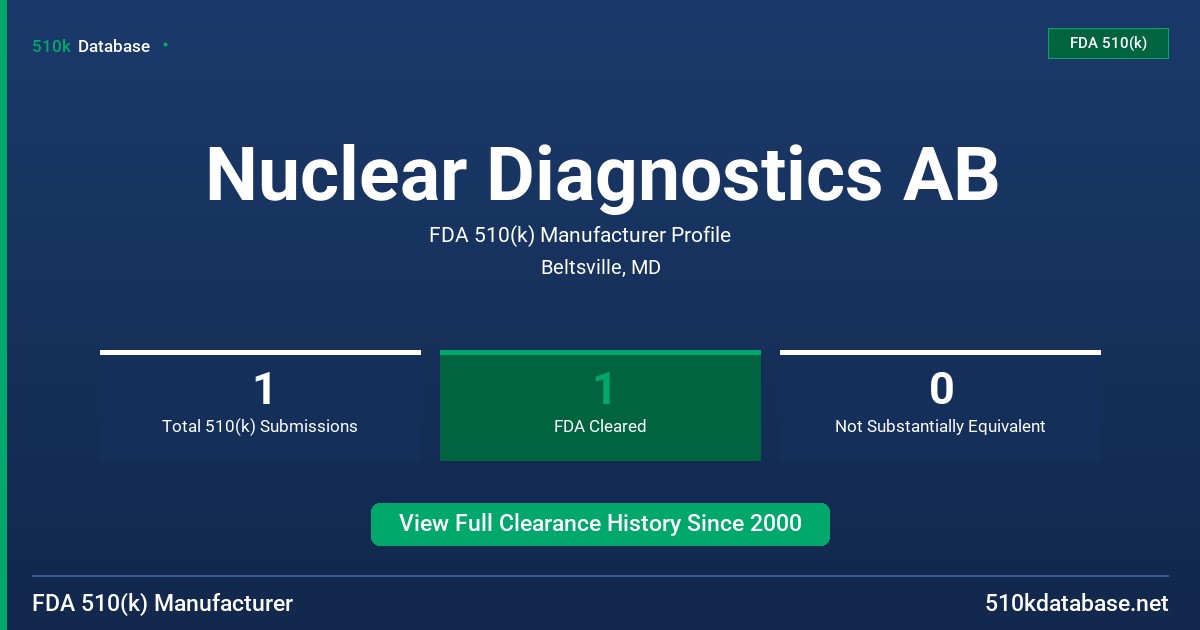Click the small green dot beside Database
The width and height of the screenshot is (1200, 630).
coord(165,45)
